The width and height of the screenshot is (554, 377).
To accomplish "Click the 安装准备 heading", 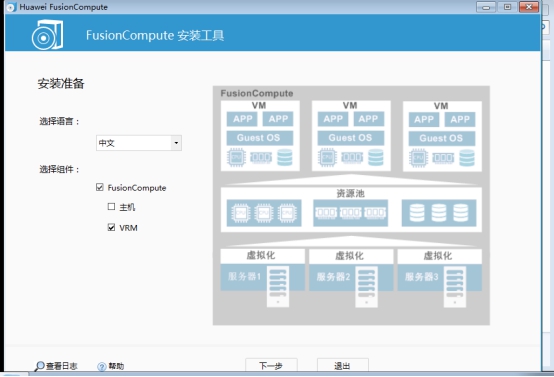I will pyautogui.click(x=61, y=84).
